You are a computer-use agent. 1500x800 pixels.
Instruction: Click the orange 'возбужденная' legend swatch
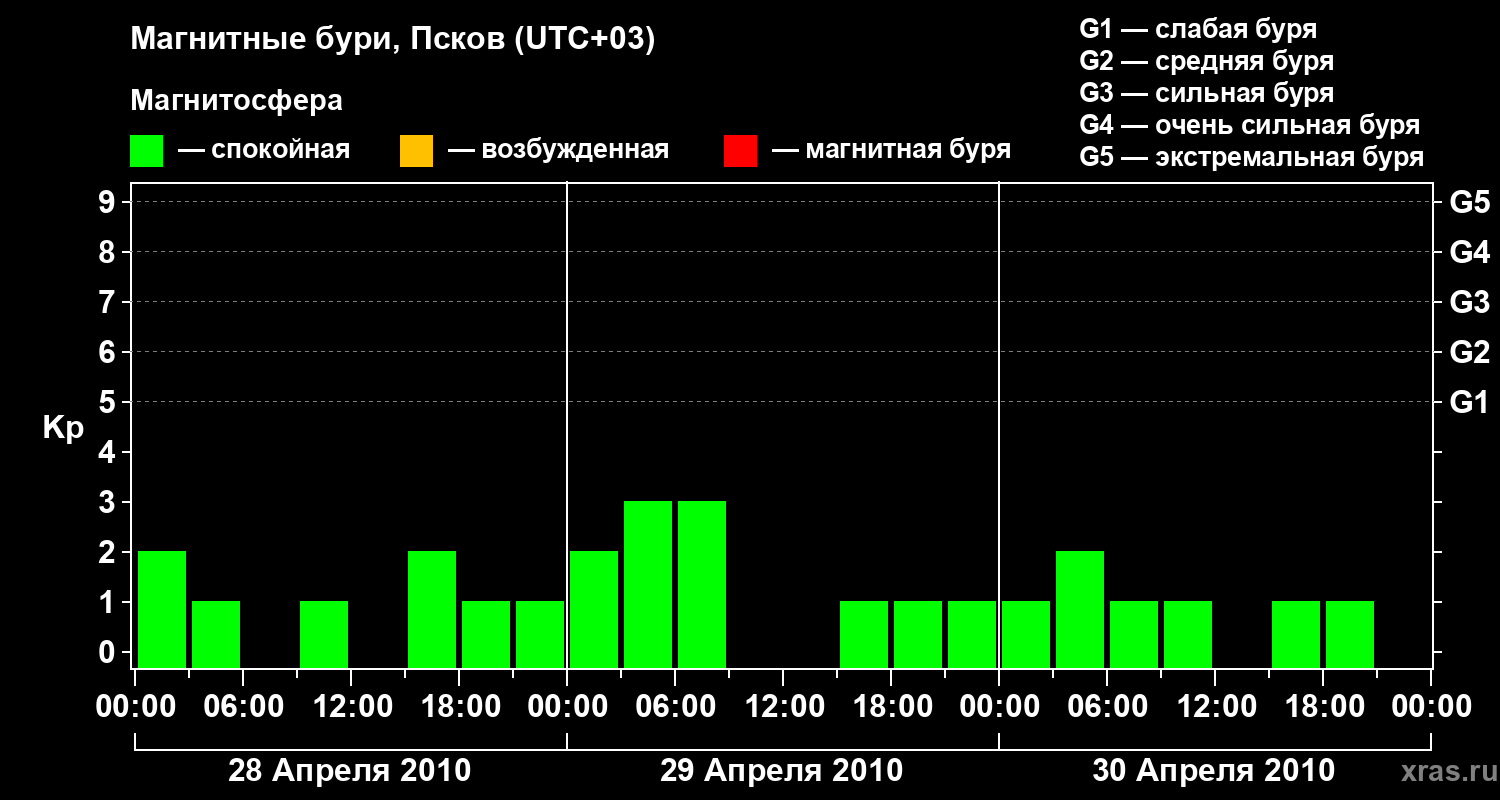click(x=416, y=151)
